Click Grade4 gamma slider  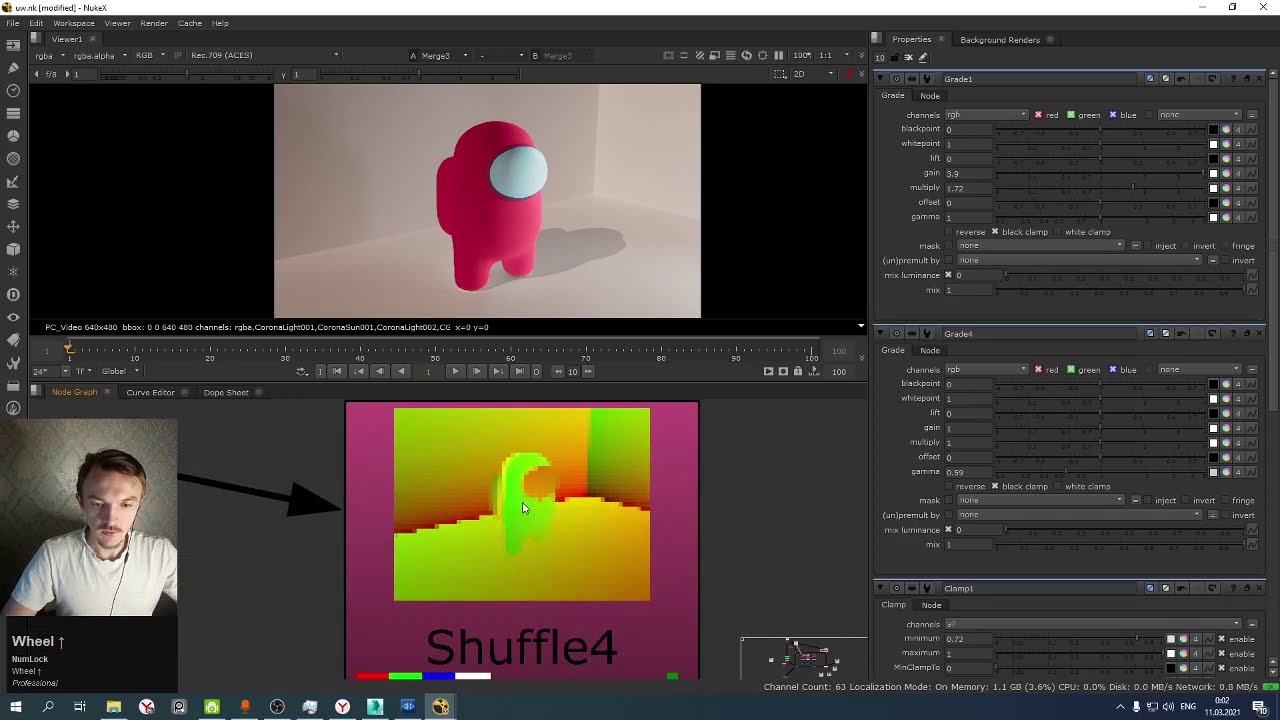click(1100, 472)
